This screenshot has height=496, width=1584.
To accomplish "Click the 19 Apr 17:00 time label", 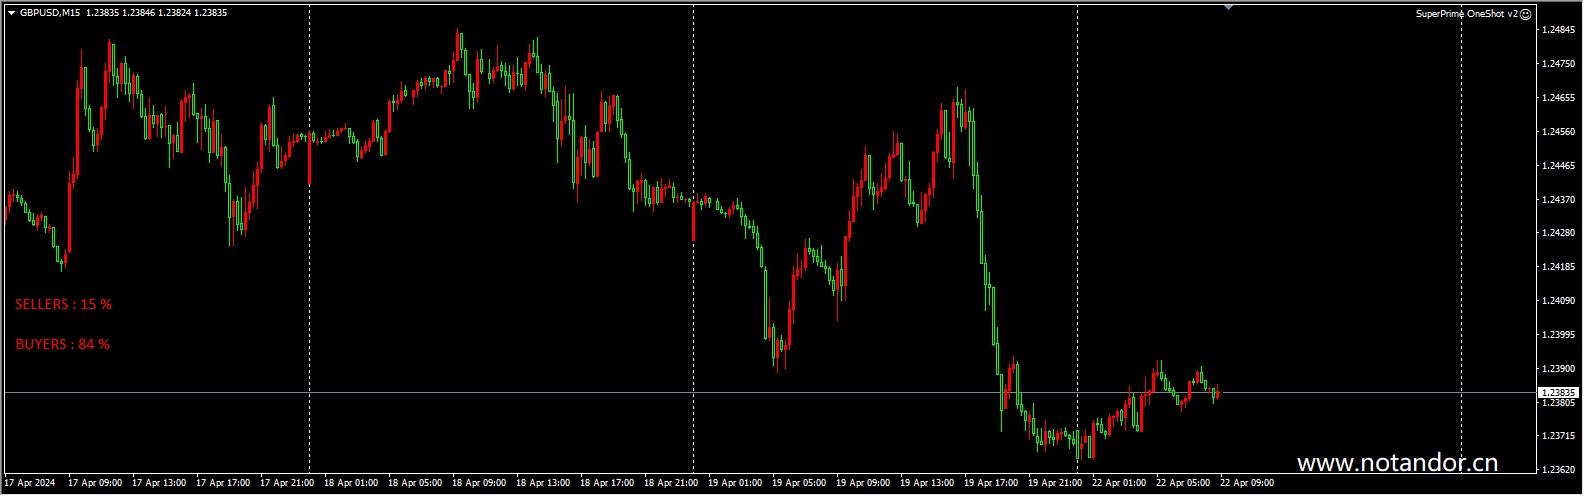I will tap(991, 483).
